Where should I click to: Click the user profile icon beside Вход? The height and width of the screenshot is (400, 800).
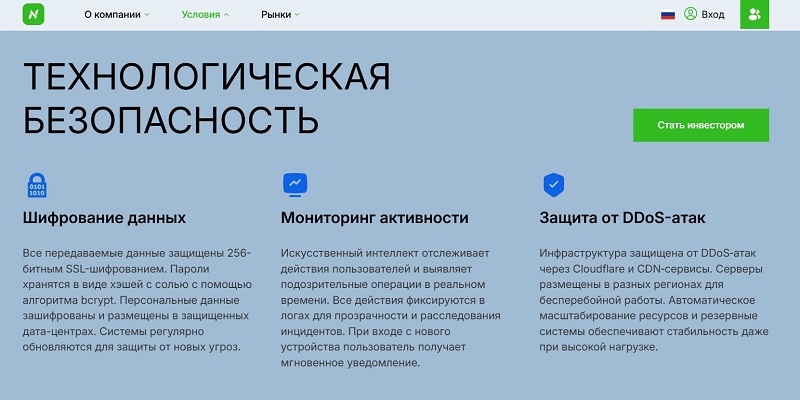click(x=690, y=15)
